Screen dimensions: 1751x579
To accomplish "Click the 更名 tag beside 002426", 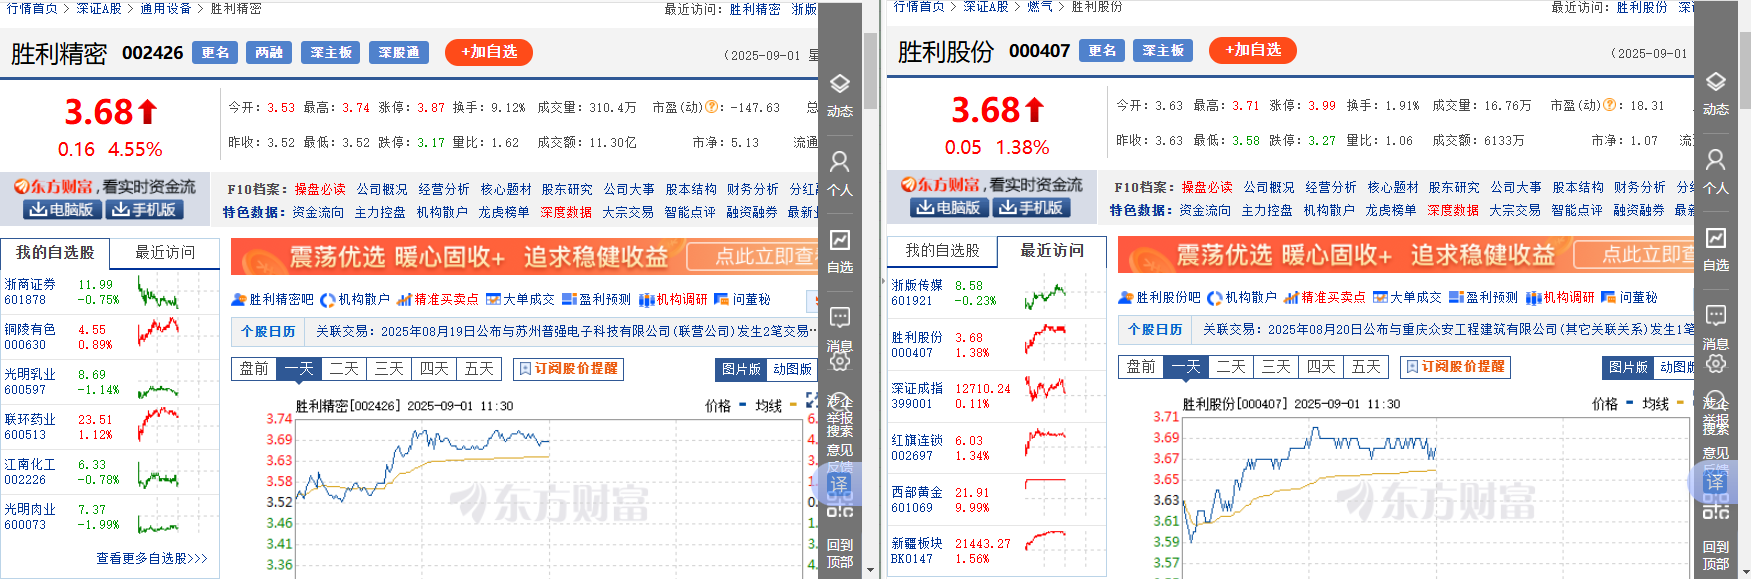I will [x=215, y=52].
